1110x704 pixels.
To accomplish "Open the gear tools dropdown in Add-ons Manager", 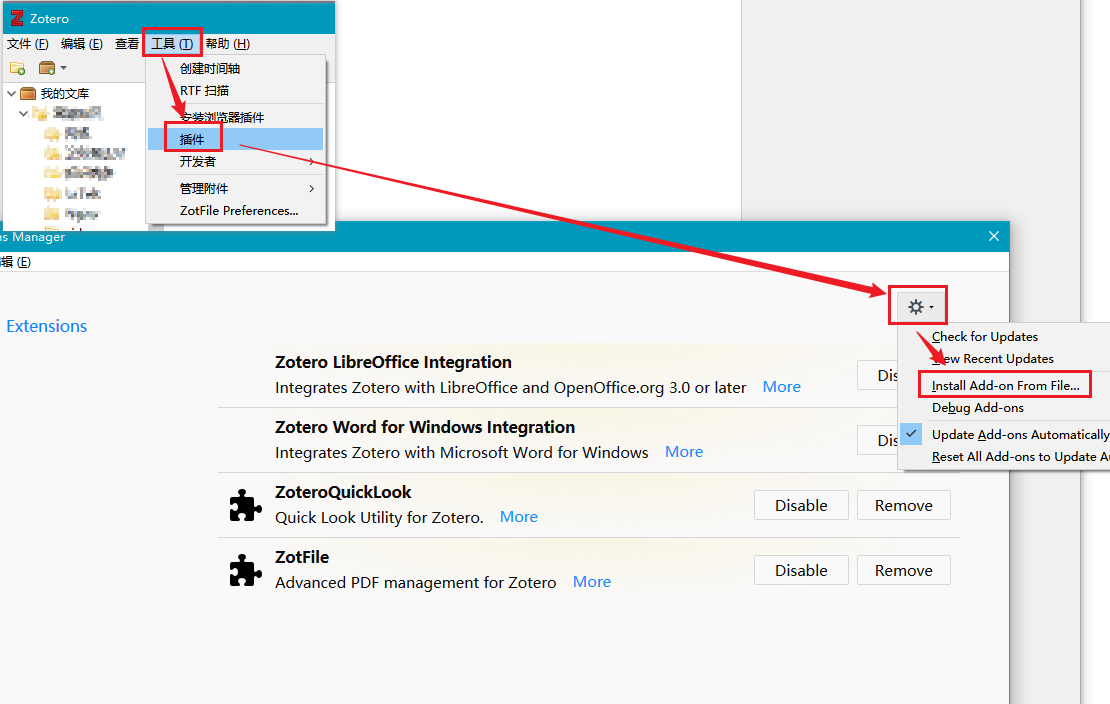I will [x=920, y=307].
